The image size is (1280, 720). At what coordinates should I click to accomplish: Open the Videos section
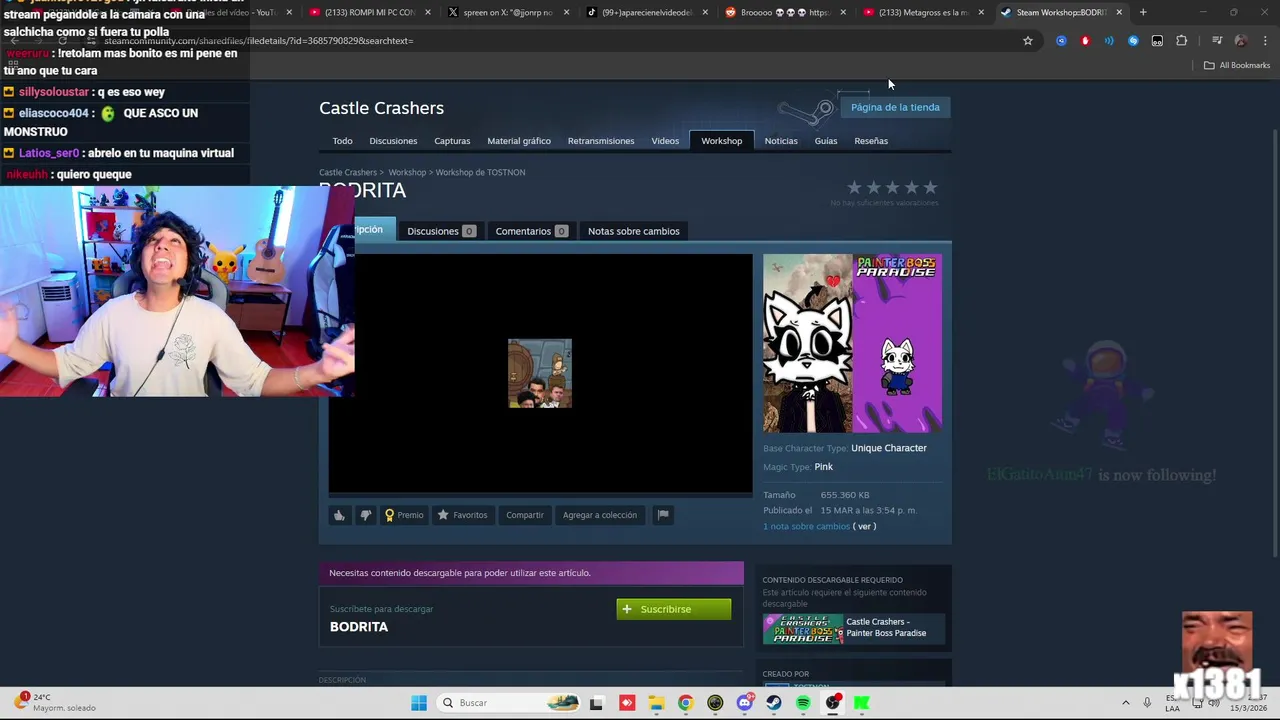tap(665, 141)
